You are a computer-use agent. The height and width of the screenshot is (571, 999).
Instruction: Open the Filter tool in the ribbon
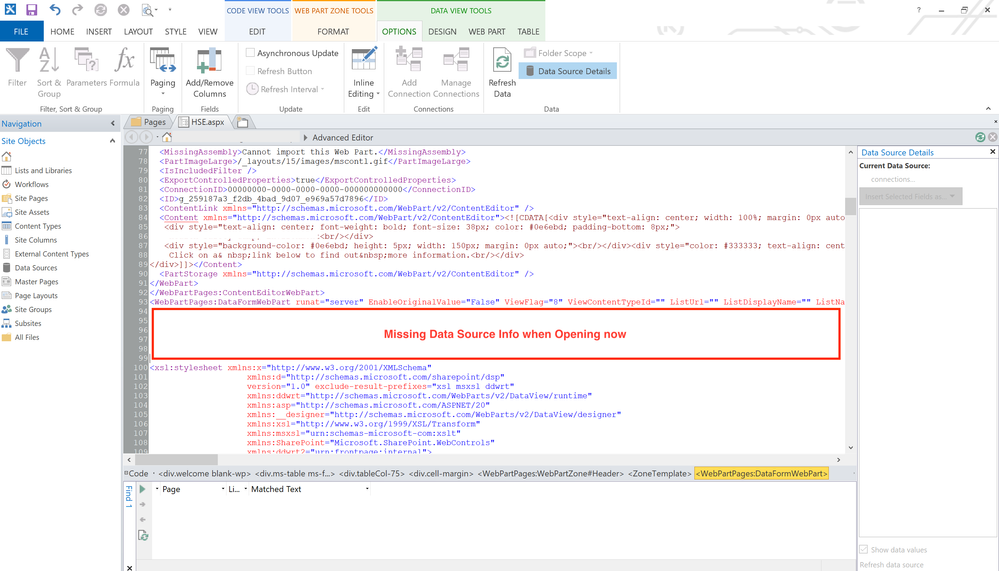(x=17, y=68)
